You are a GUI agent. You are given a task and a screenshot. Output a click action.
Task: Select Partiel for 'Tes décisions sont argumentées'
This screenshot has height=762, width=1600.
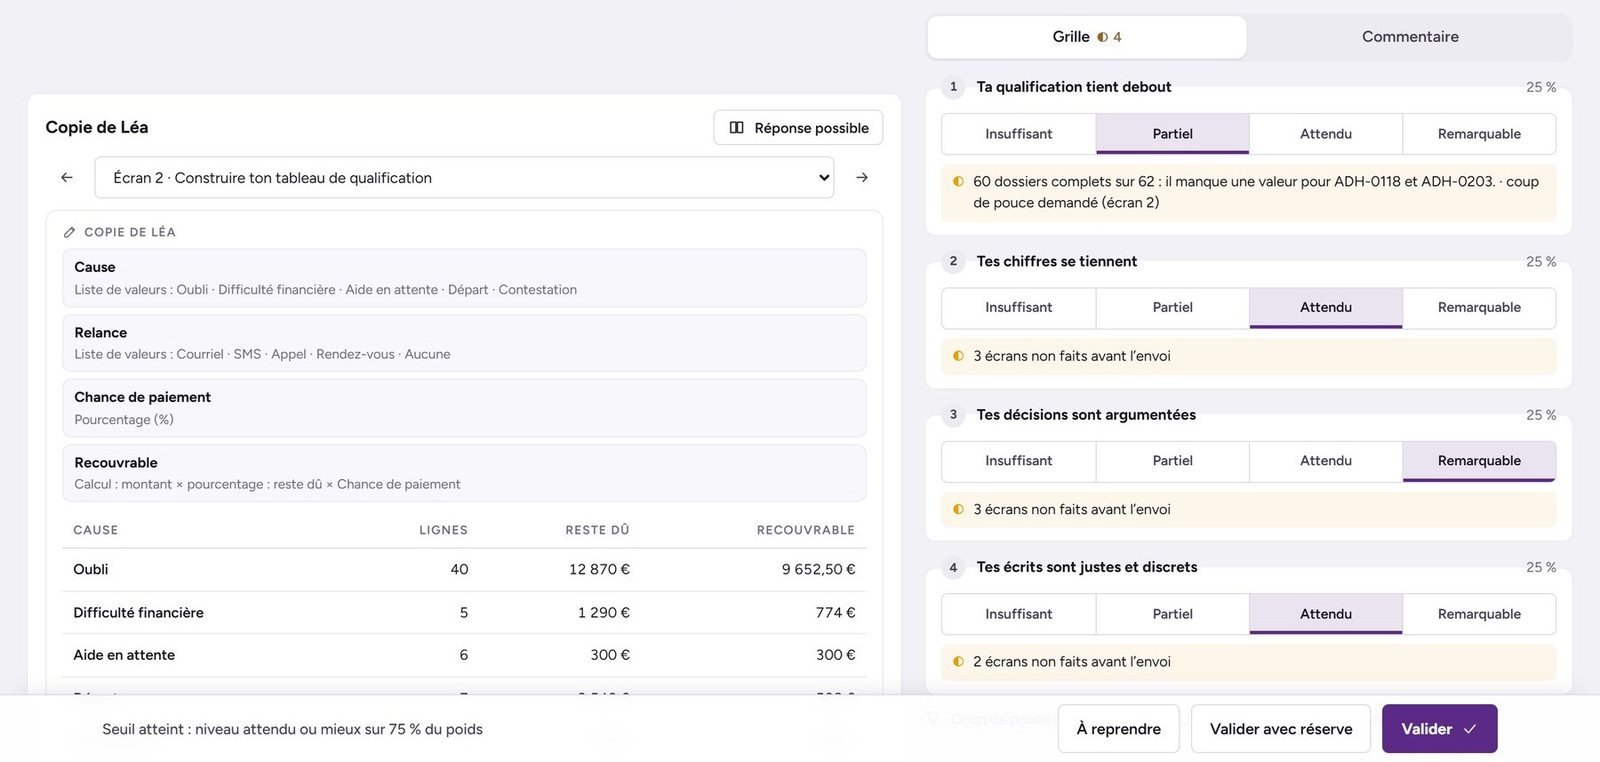1173,461
